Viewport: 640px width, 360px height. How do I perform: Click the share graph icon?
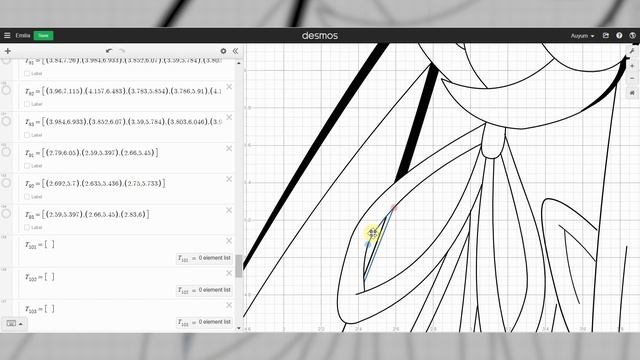click(x=606, y=36)
